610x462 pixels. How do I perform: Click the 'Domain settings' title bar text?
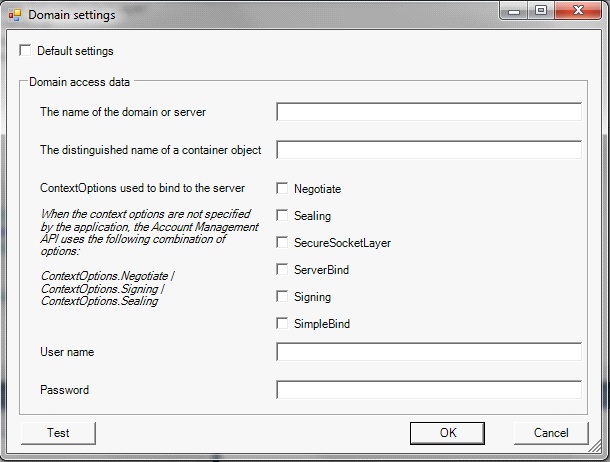click(x=72, y=15)
